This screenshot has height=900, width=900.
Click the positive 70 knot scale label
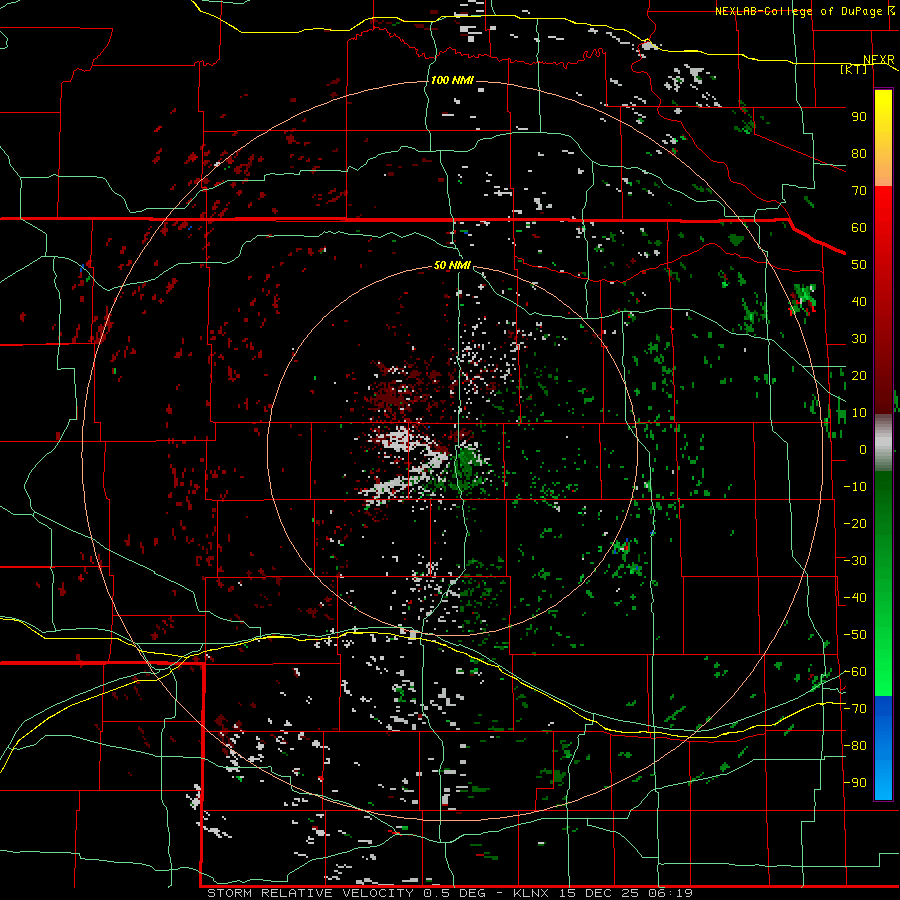(859, 191)
